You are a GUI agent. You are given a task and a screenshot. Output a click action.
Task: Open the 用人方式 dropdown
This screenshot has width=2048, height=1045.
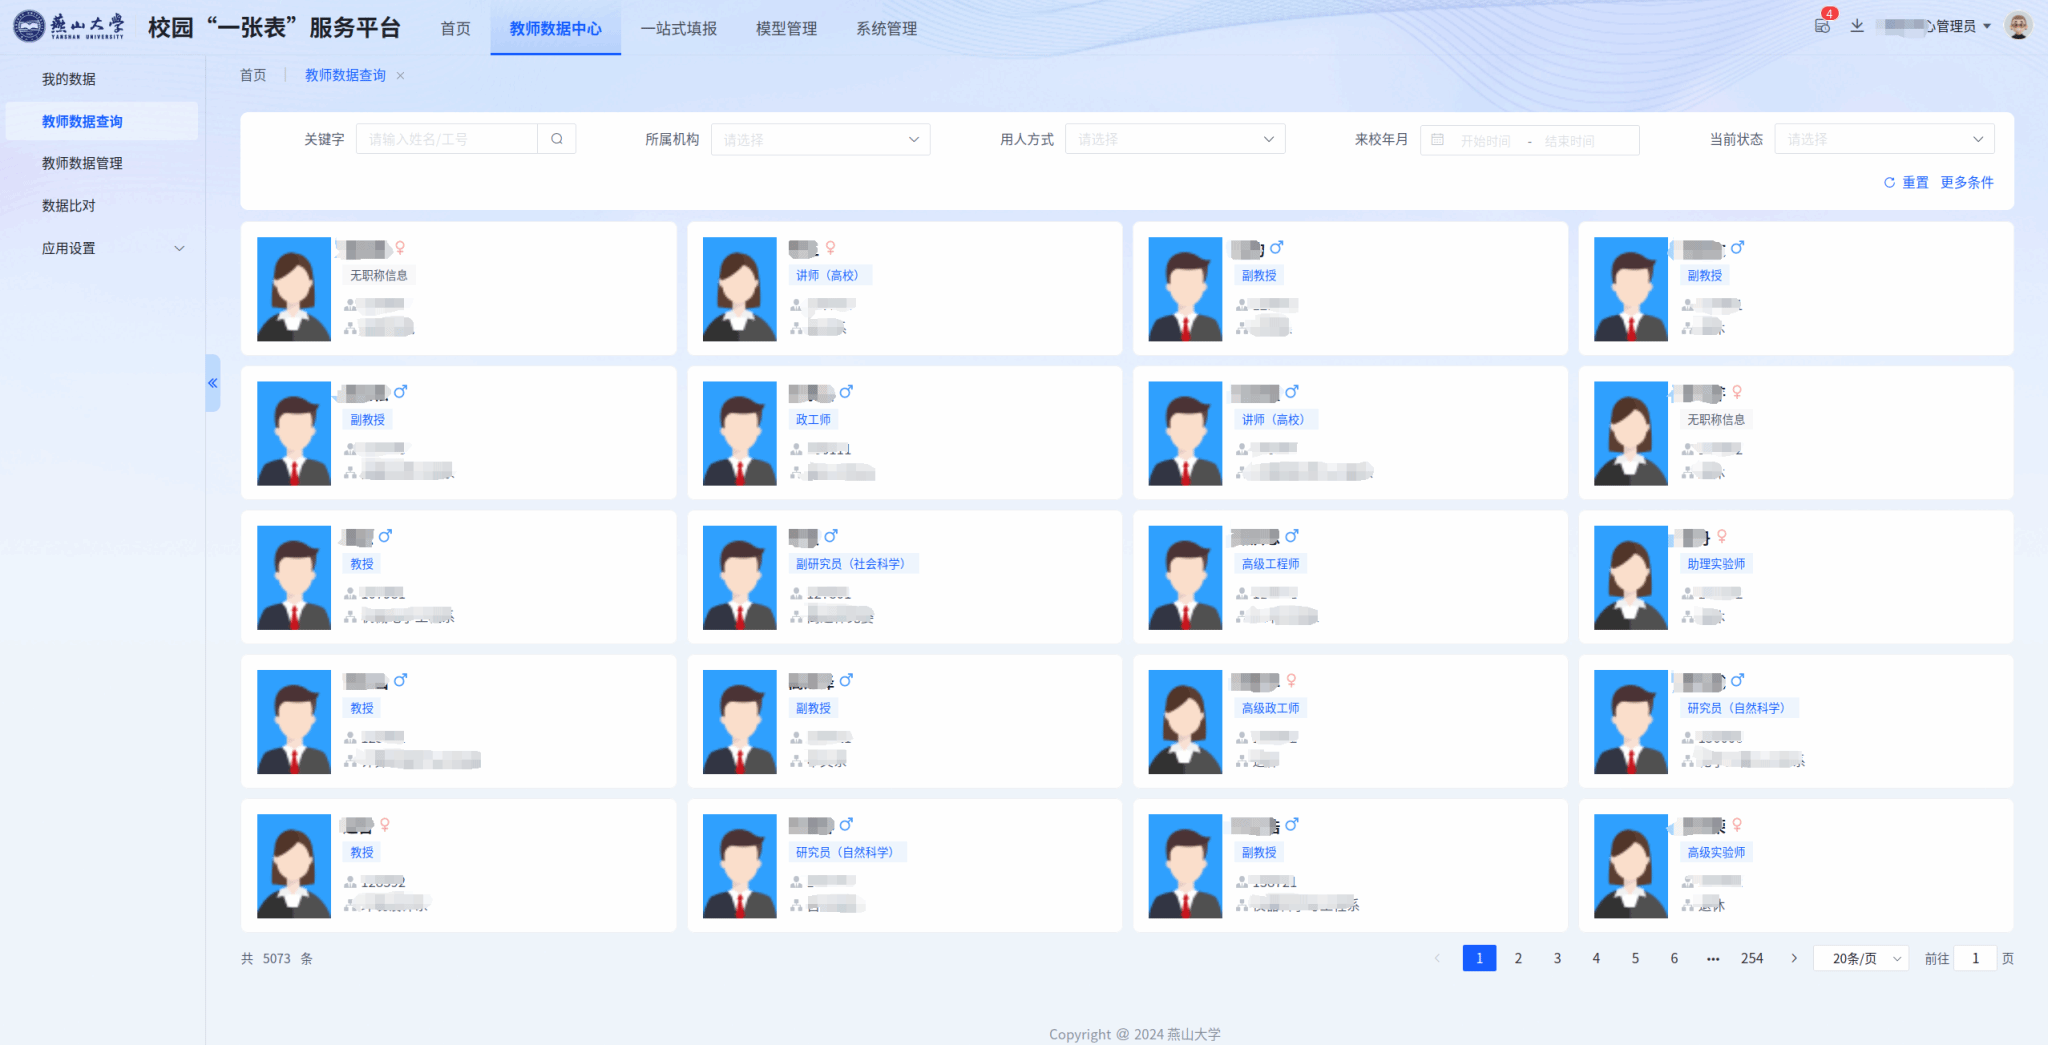(1174, 139)
